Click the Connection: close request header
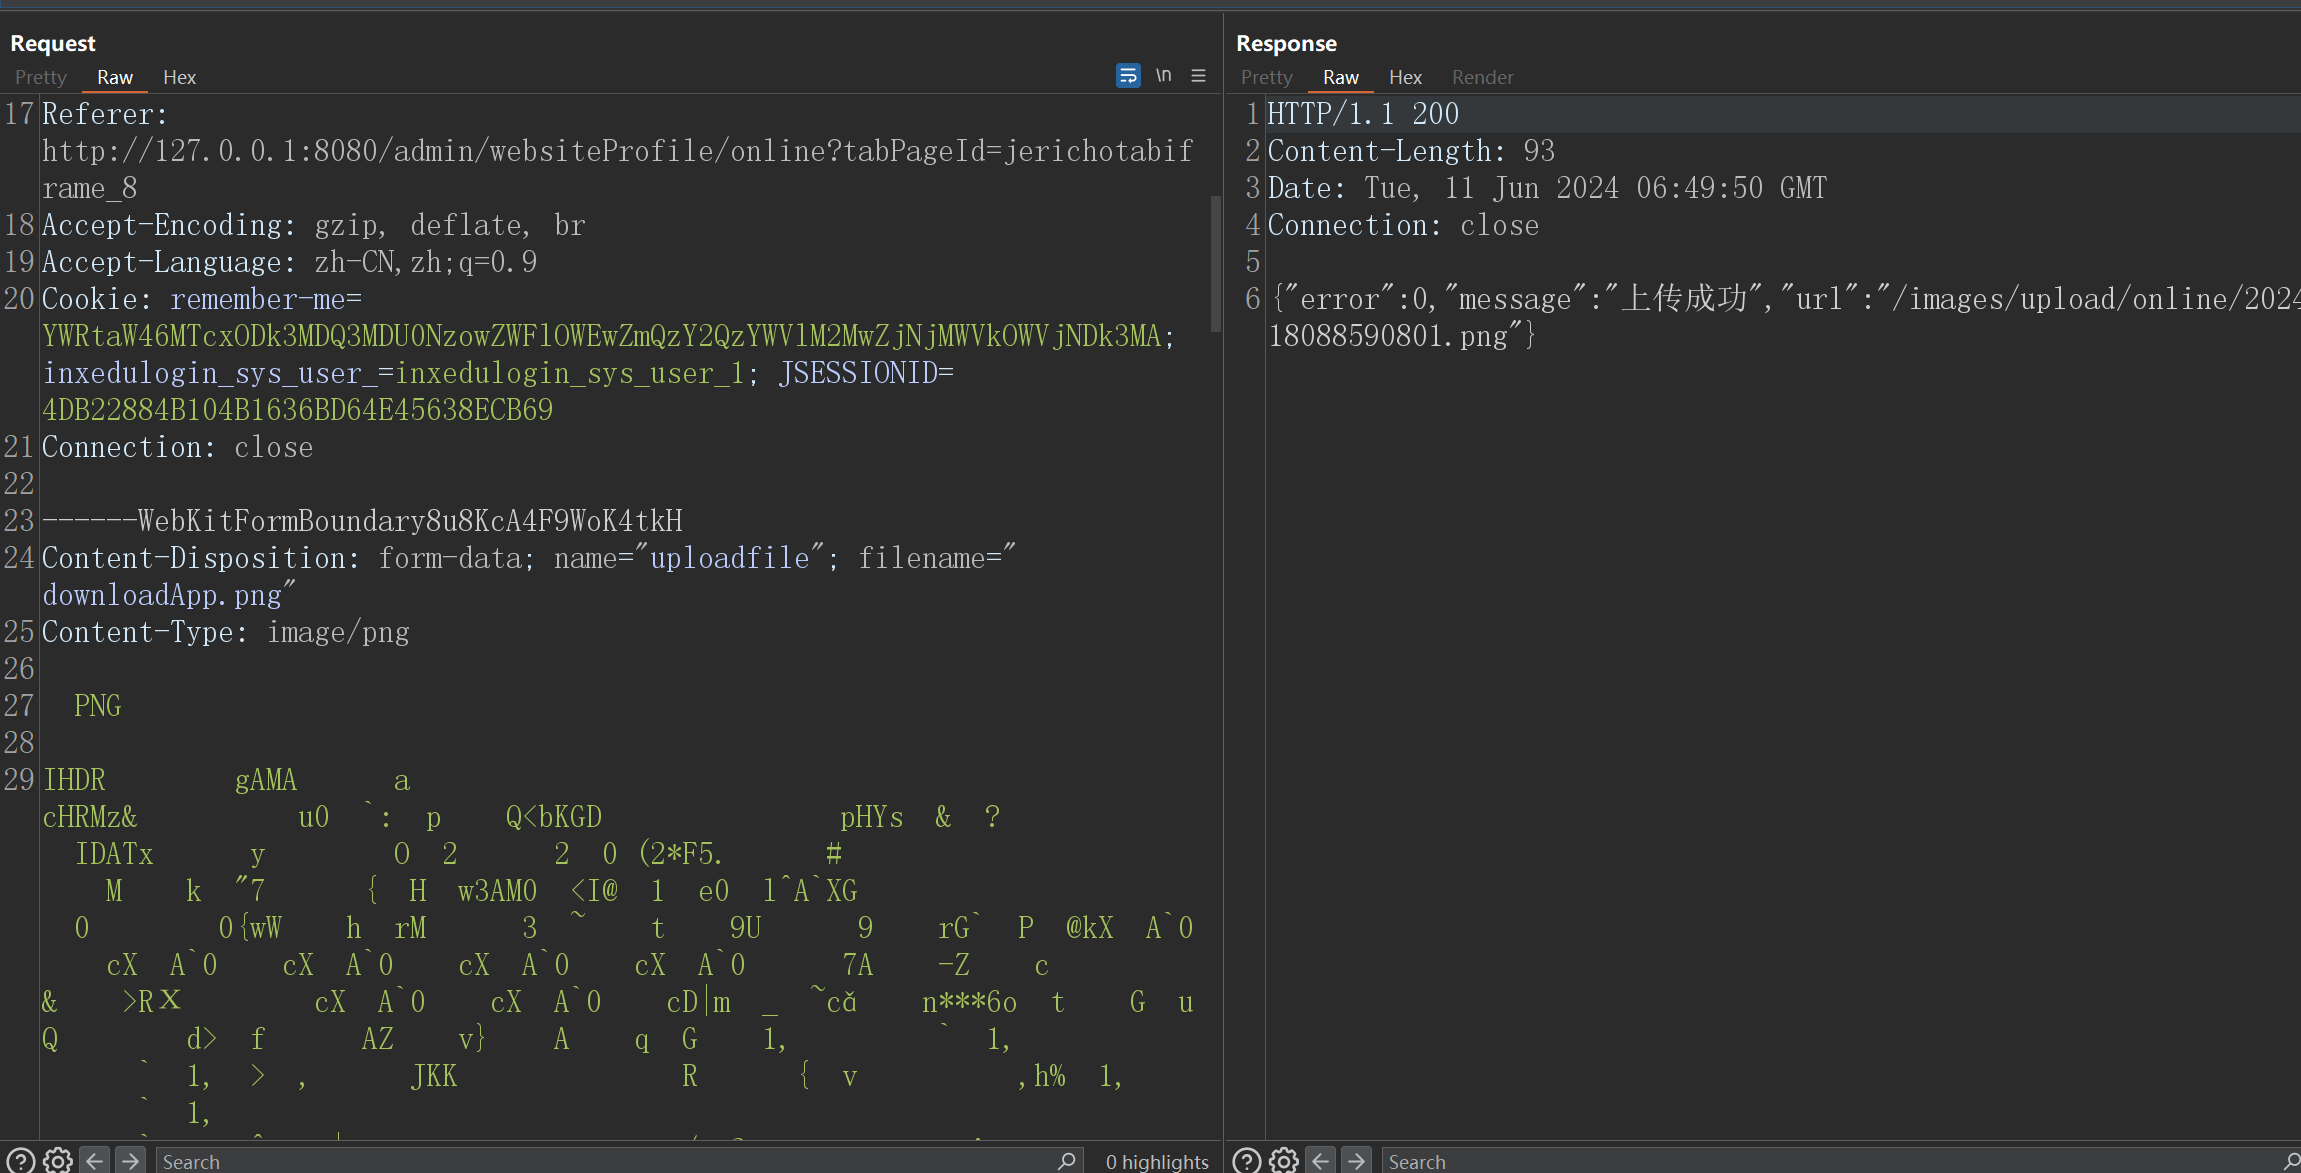 (x=177, y=447)
